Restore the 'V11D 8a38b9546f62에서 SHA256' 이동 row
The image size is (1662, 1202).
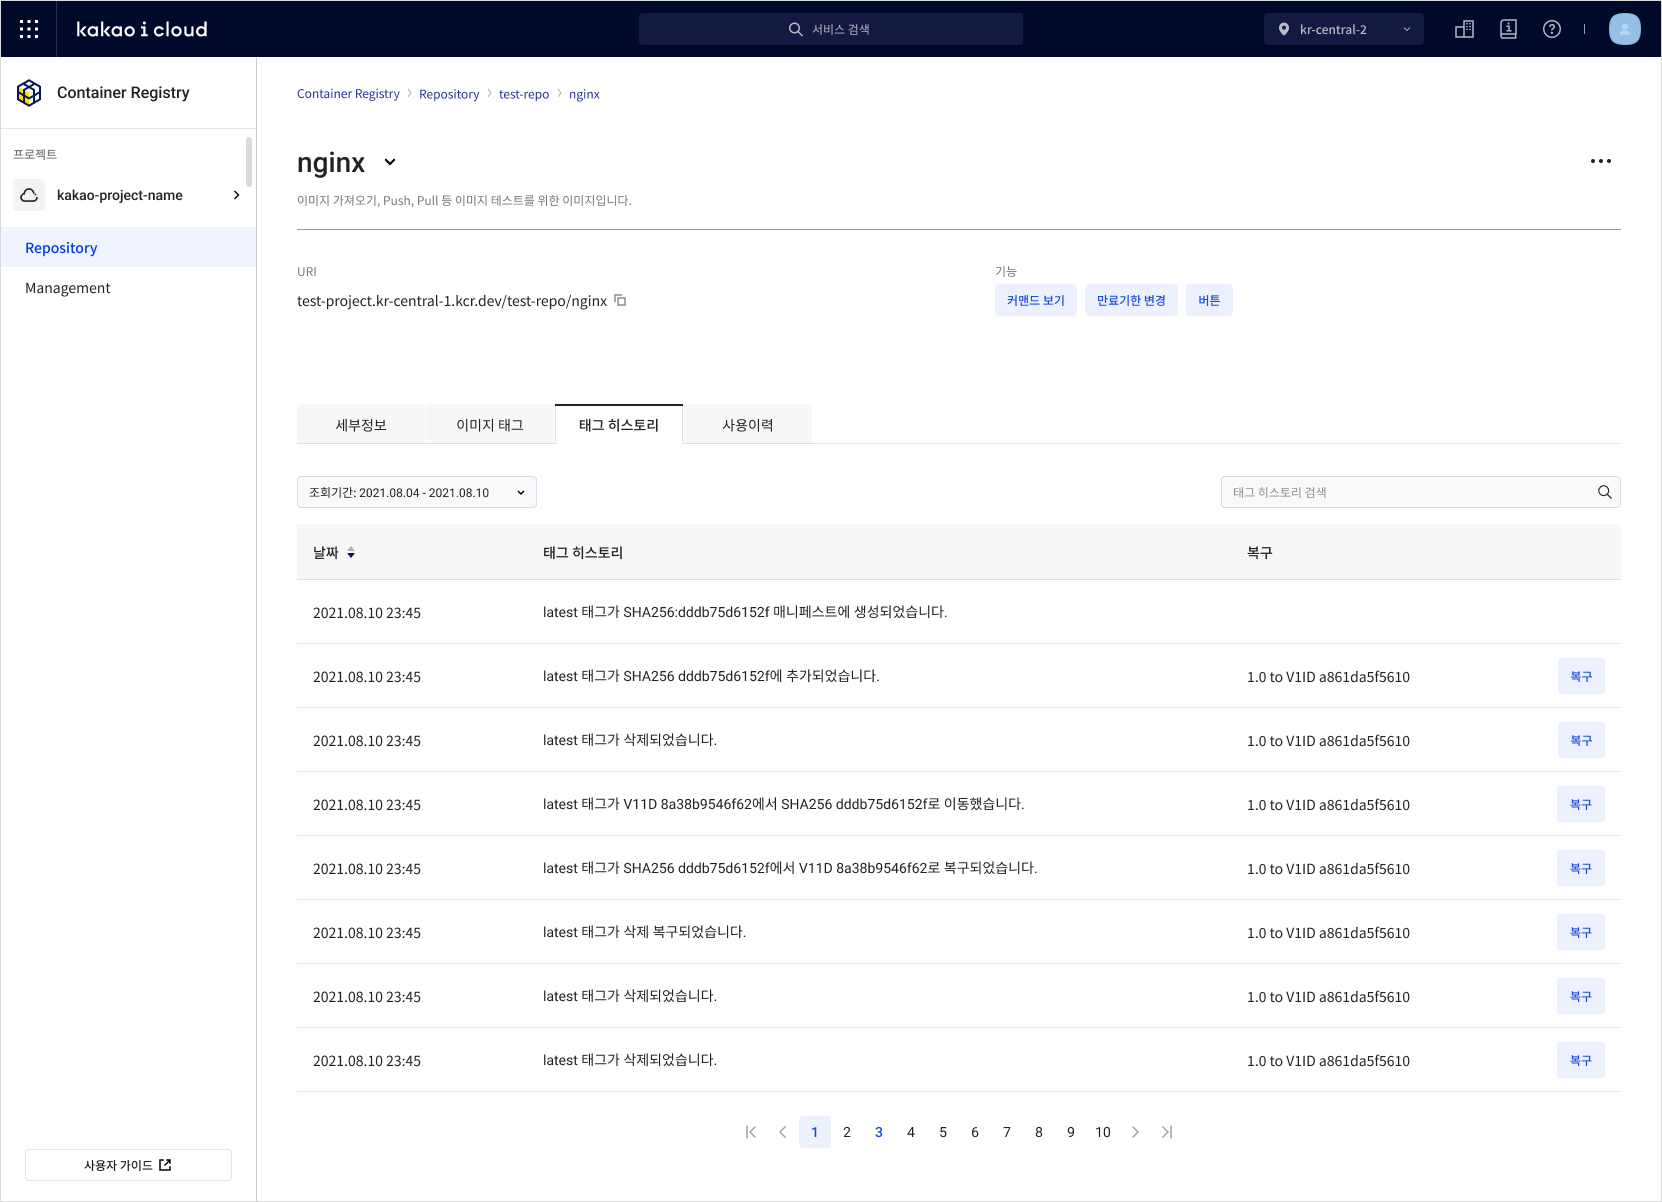click(x=1581, y=804)
